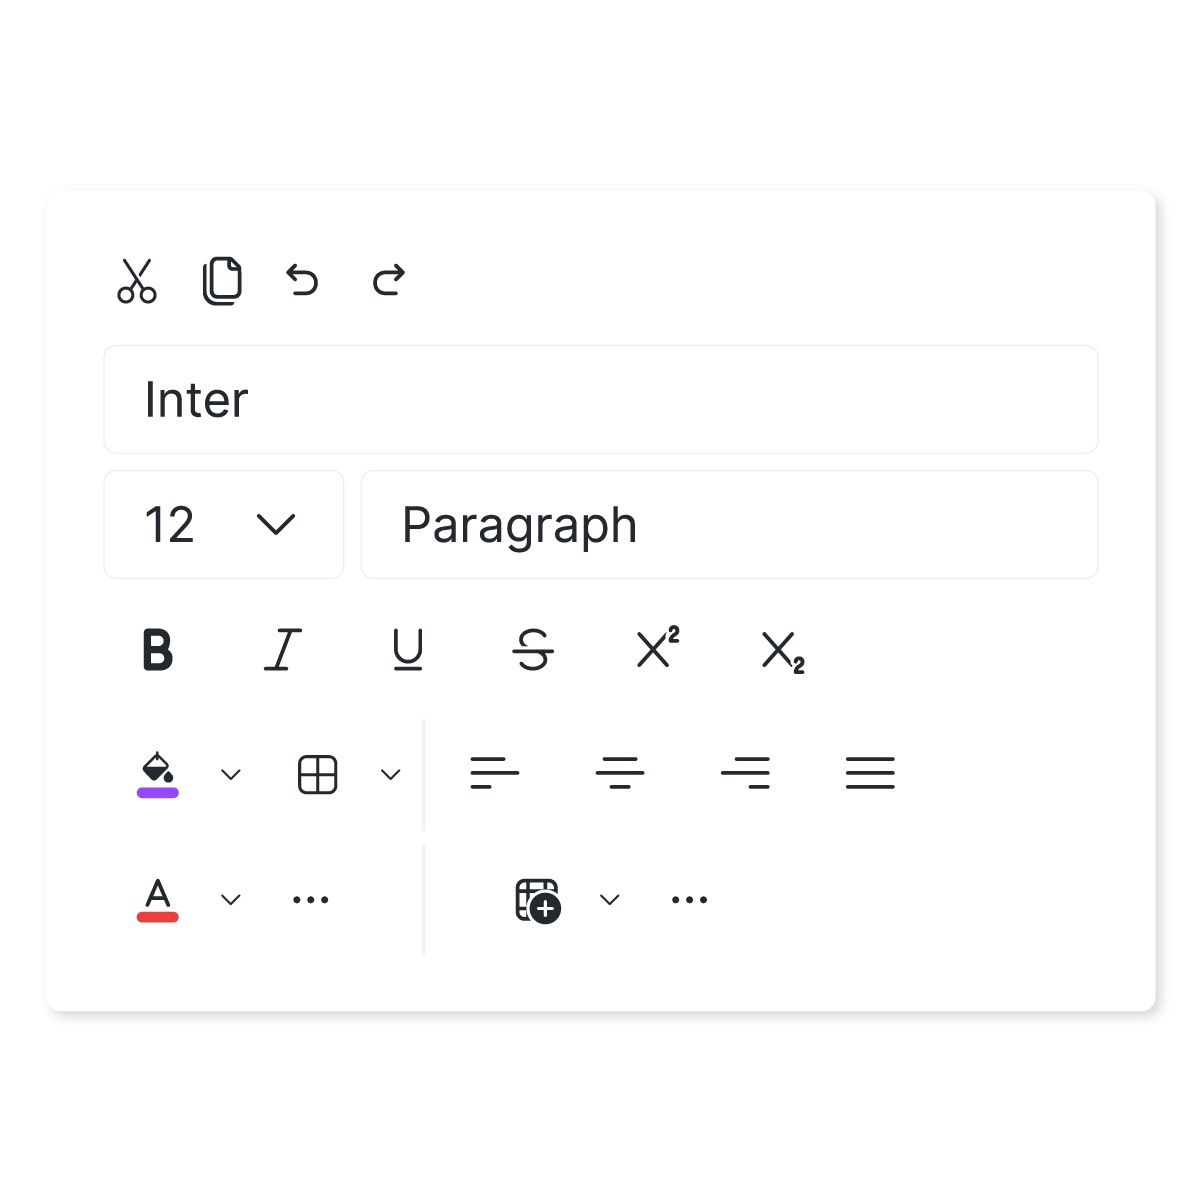
Task: Redo the last action
Action: point(388,280)
